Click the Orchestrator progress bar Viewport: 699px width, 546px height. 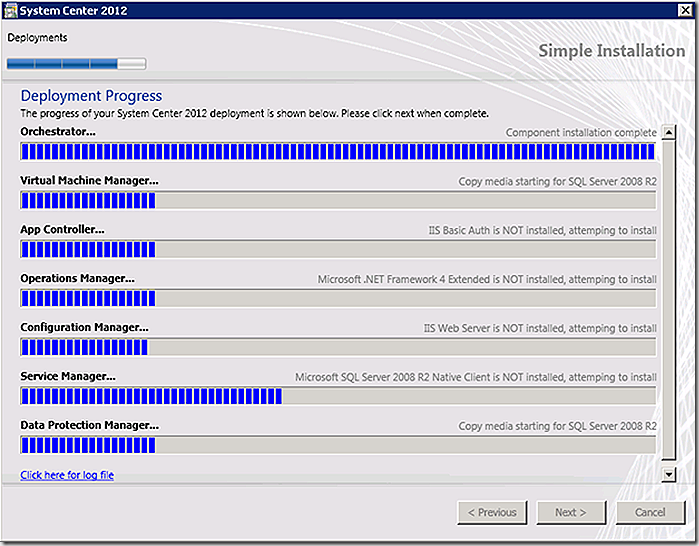(x=338, y=152)
